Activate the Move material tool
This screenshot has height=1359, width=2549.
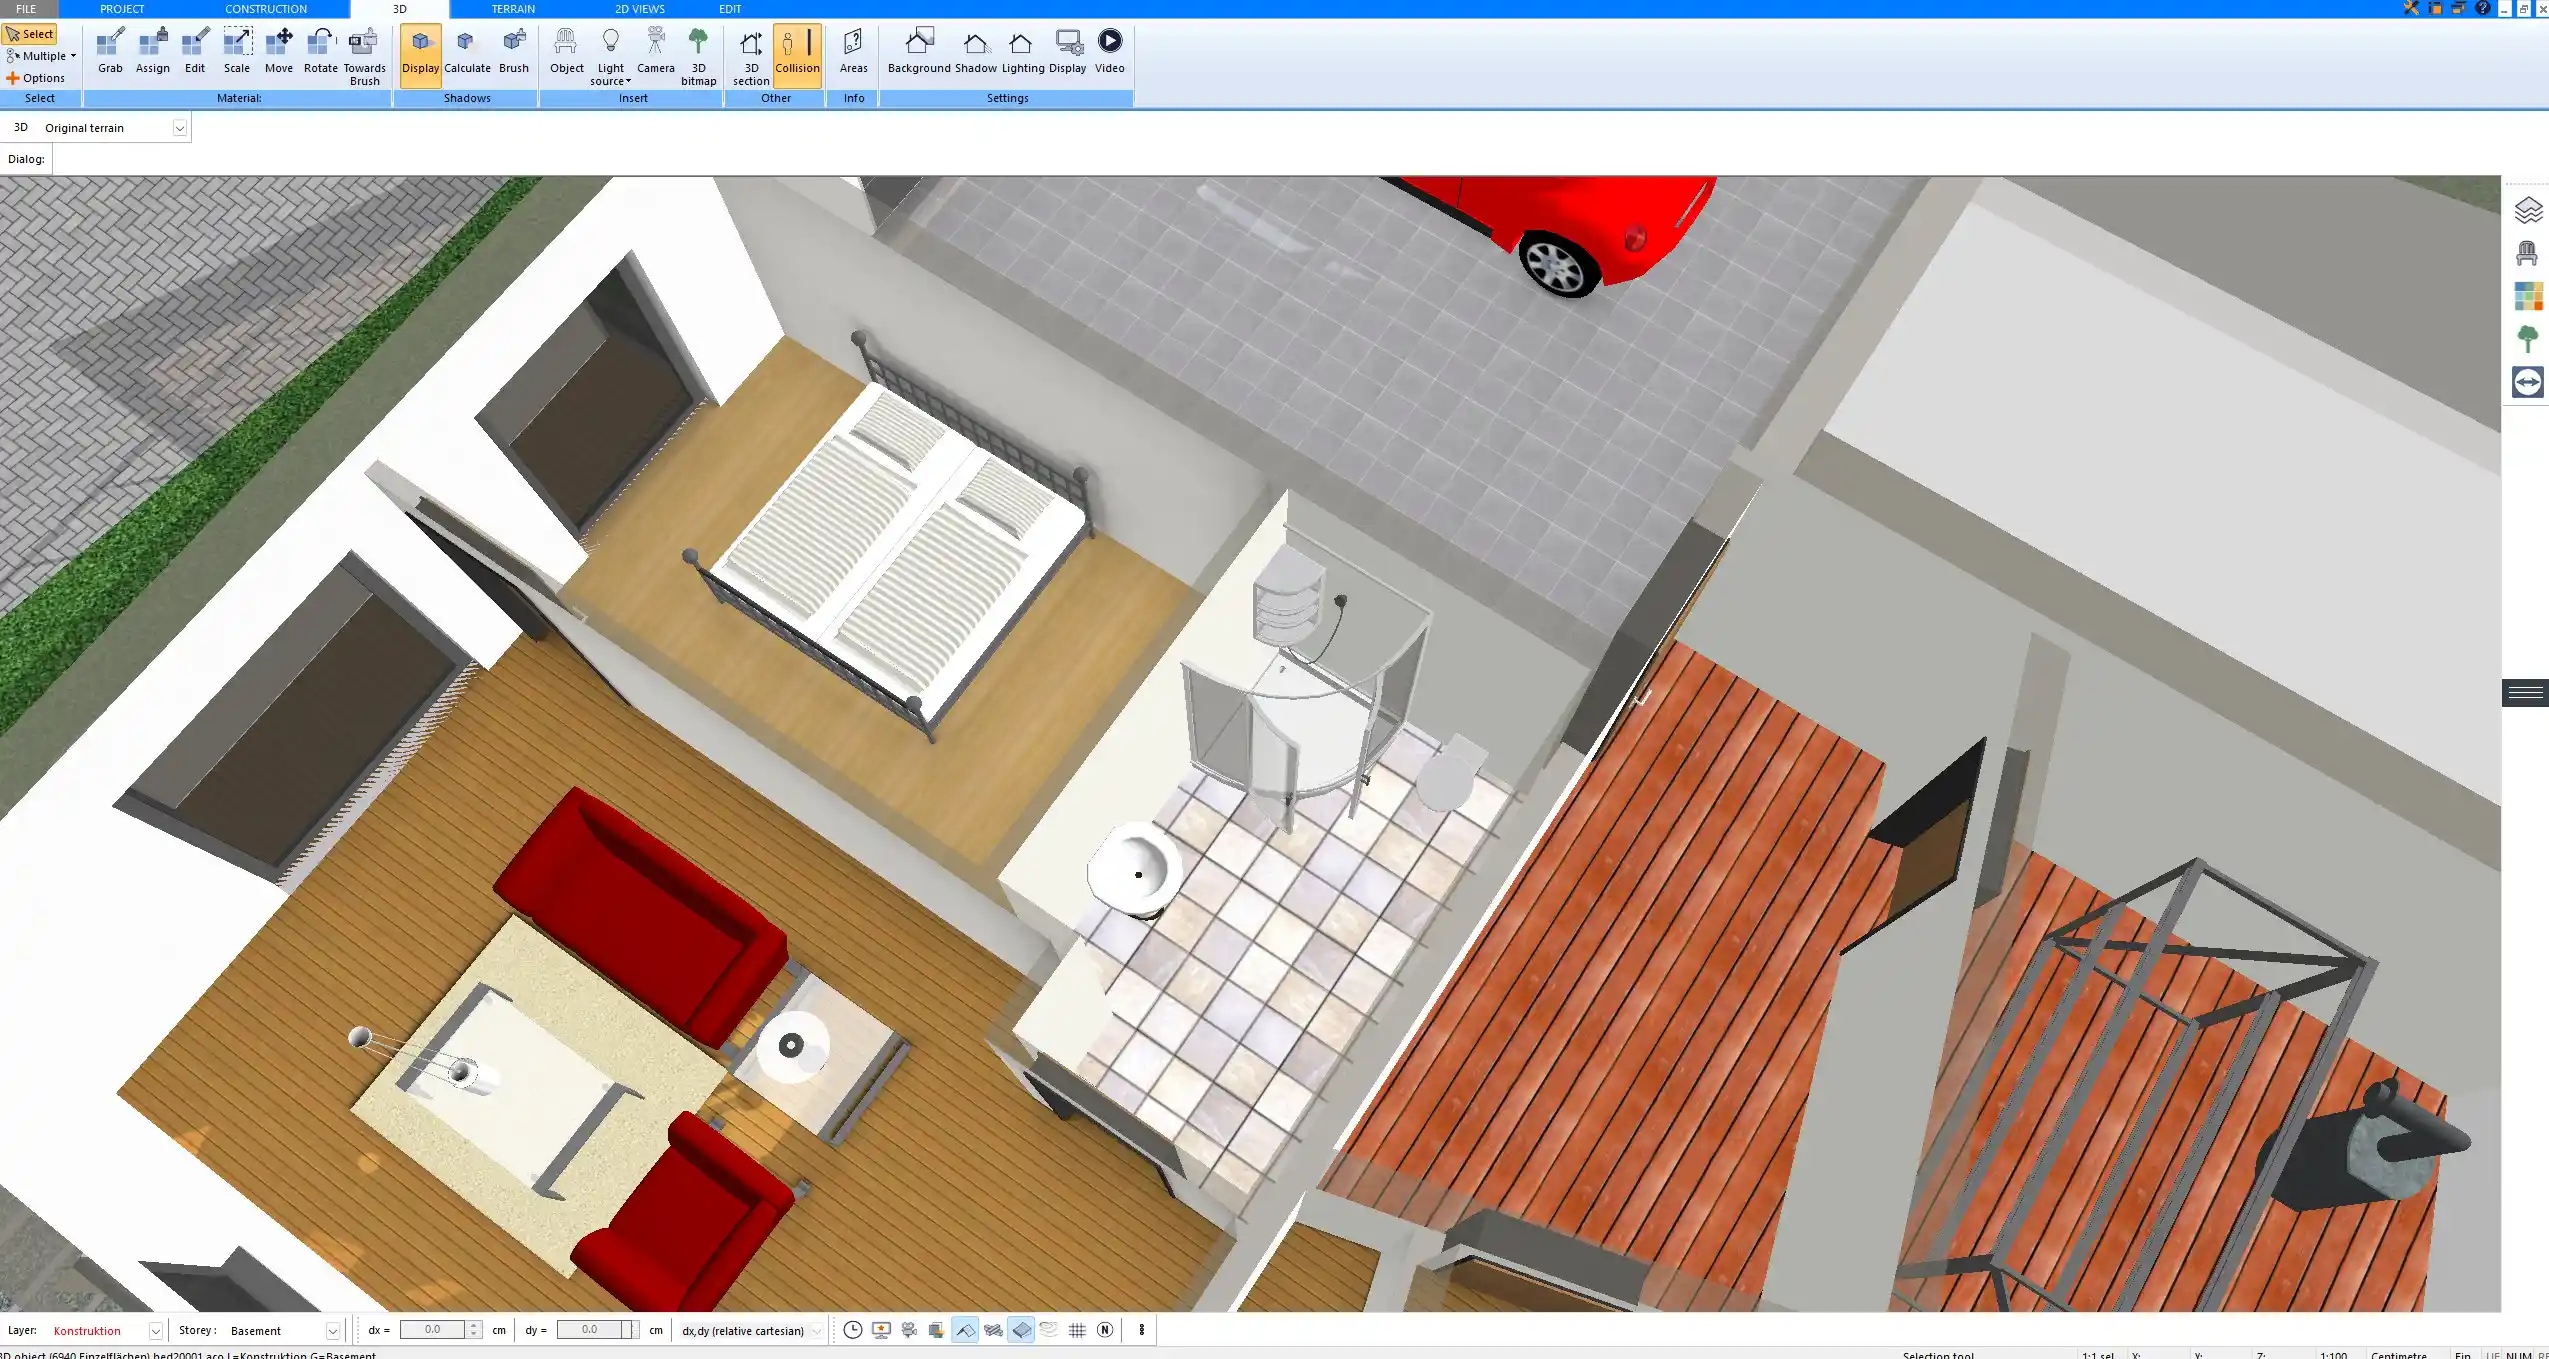(279, 52)
